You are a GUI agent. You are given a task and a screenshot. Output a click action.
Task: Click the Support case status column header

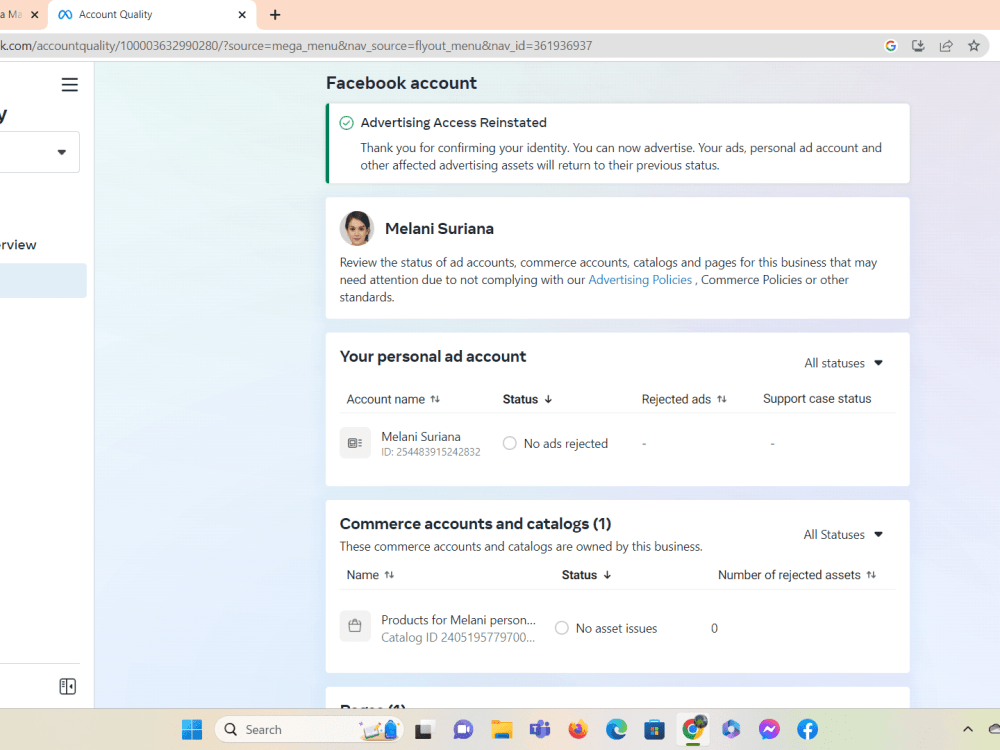[x=817, y=399]
